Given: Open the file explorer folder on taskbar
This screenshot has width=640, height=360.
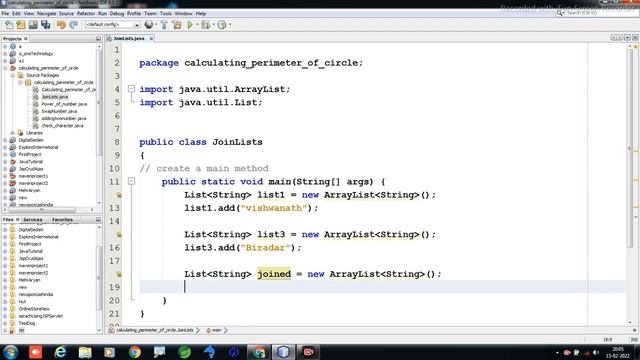Looking at the screenshot, I should click(85, 352).
